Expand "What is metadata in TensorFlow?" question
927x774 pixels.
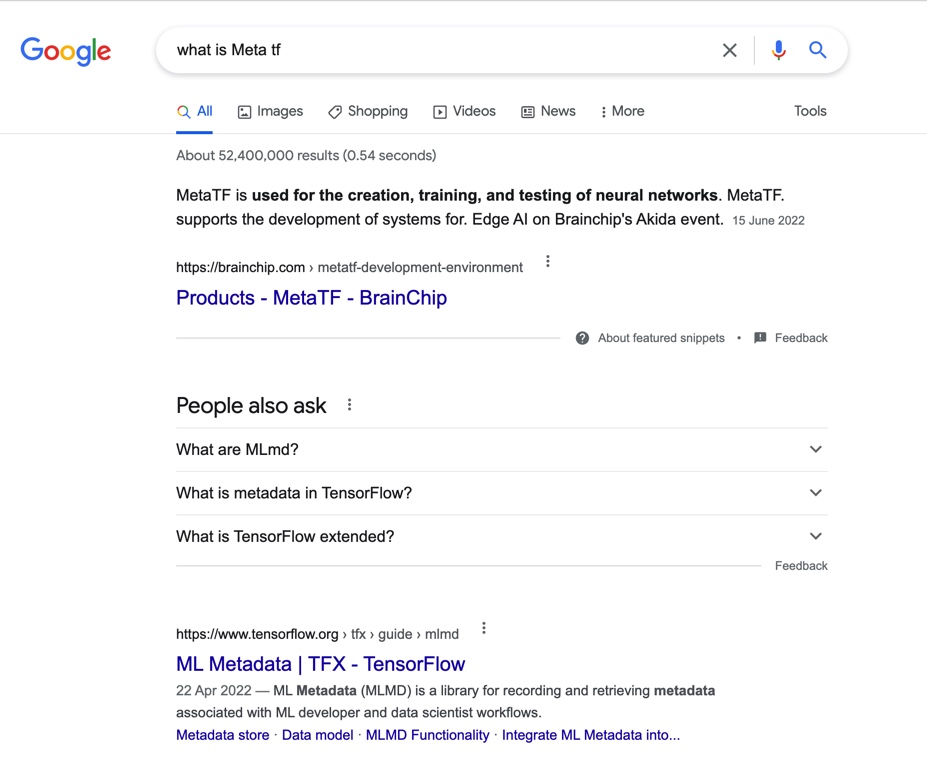(815, 492)
